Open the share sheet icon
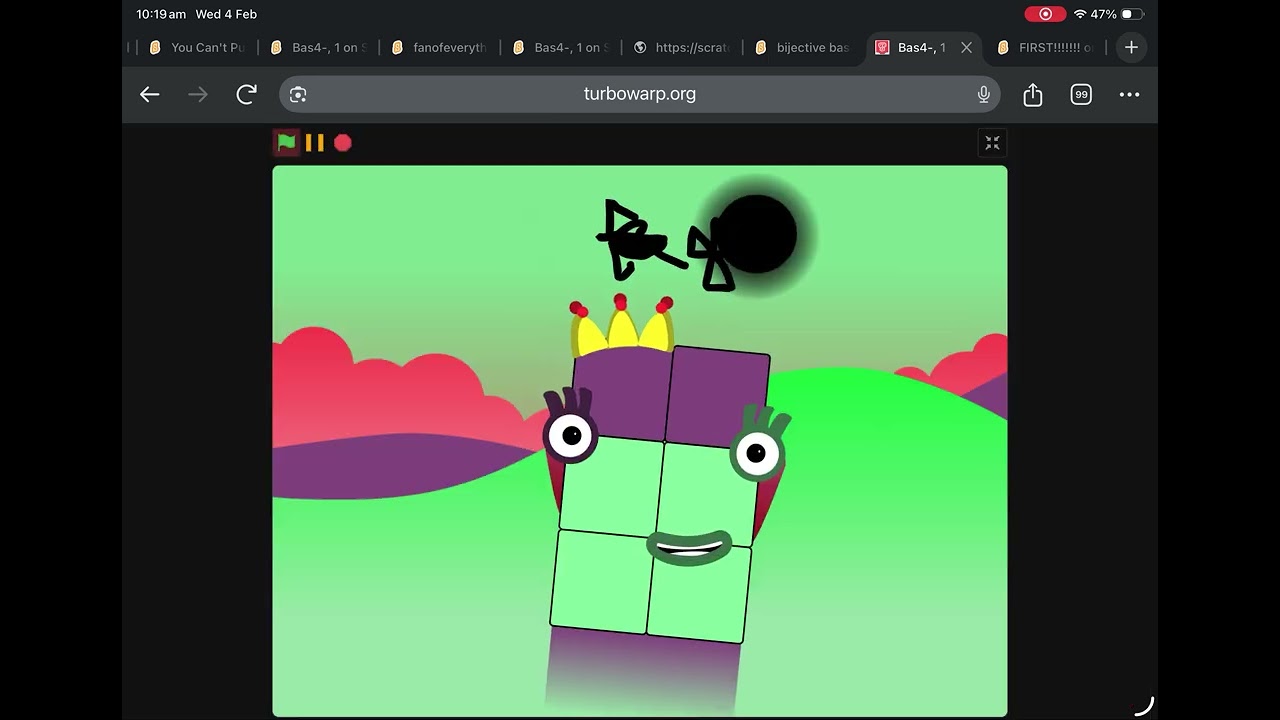The width and height of the screenshot is (1280, 720). [x=1033, y=94]
